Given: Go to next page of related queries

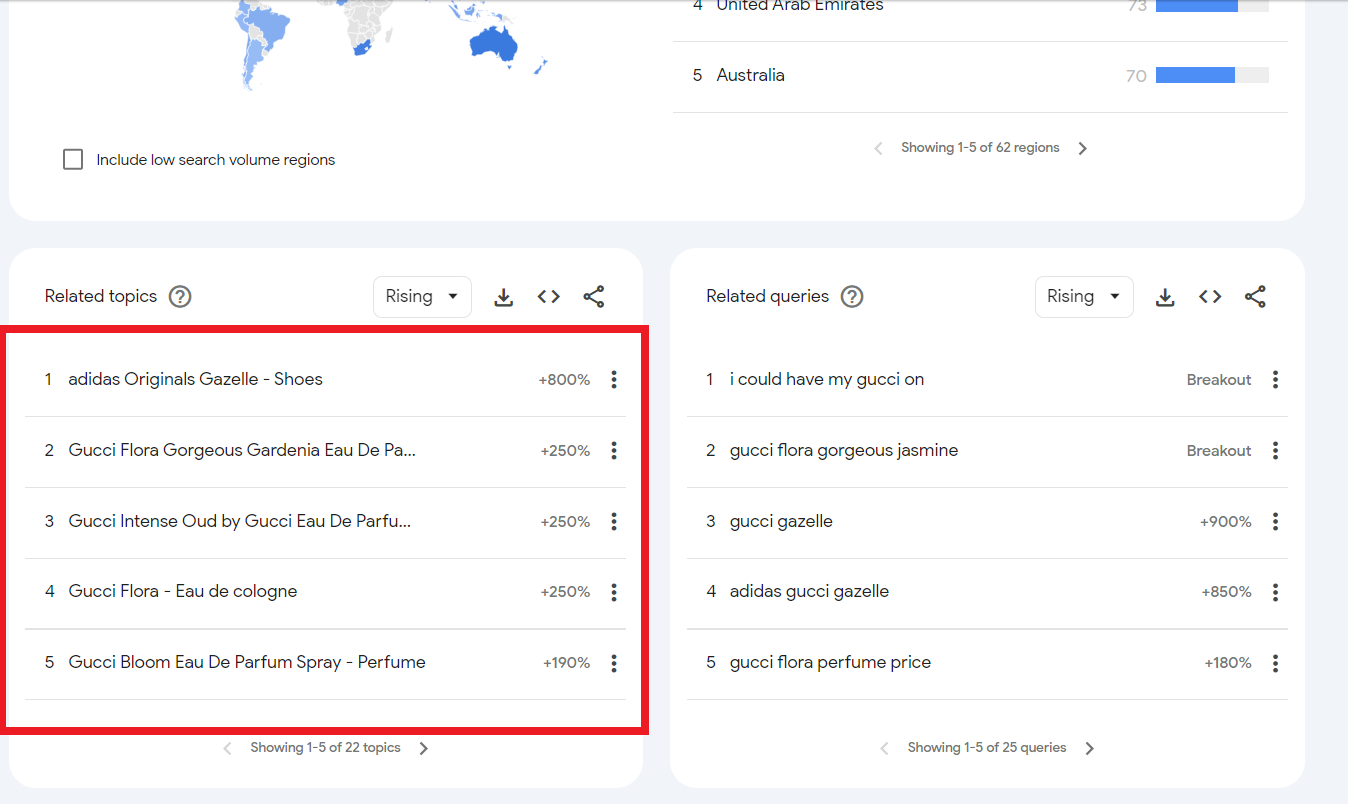Looking at the screenshot, I should pyautogui.click(x=1090, y=748).
